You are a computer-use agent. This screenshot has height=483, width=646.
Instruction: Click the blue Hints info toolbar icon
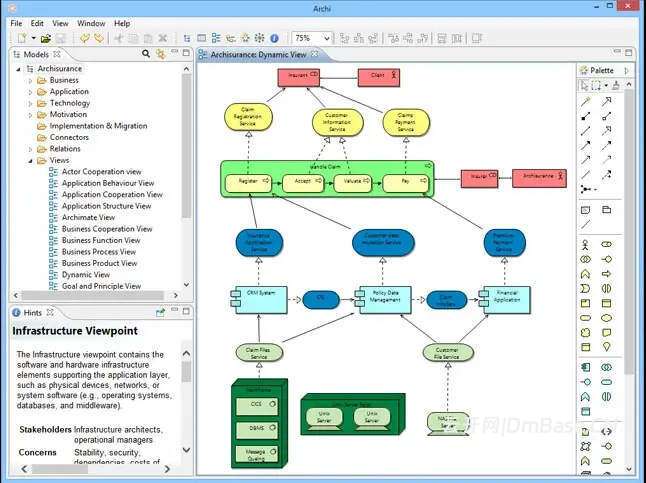pyautogui.click(x=274, y=38)
